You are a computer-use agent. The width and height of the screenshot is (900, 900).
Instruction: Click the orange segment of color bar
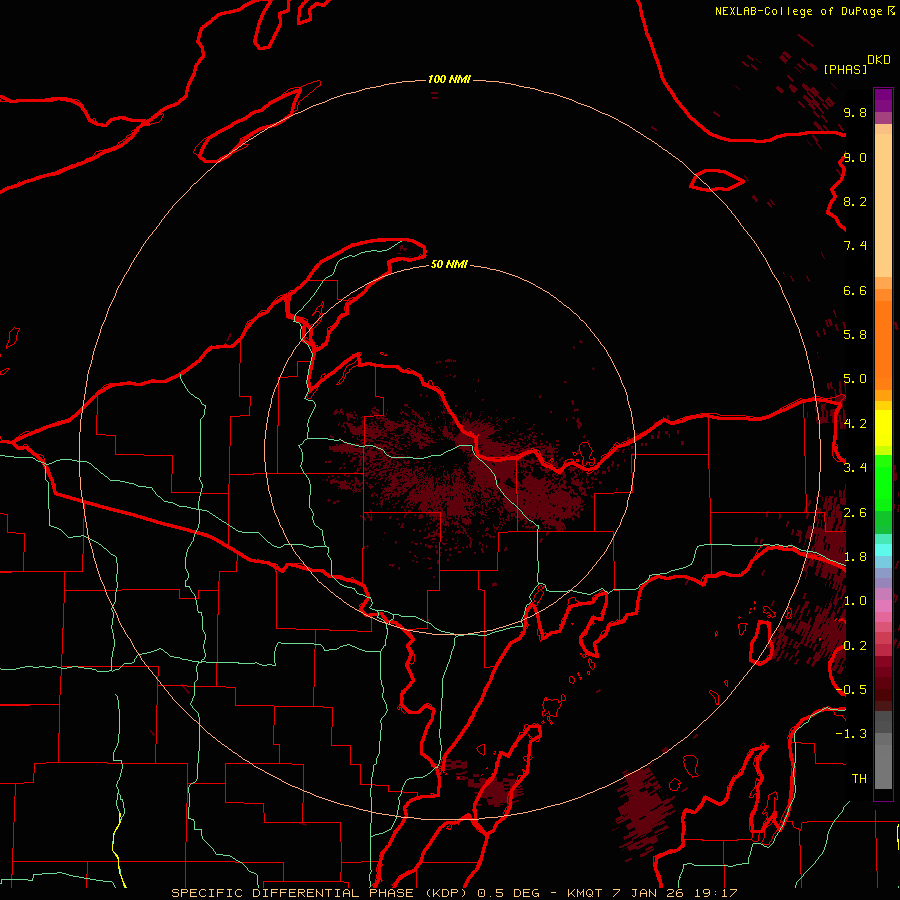(883, 345)
